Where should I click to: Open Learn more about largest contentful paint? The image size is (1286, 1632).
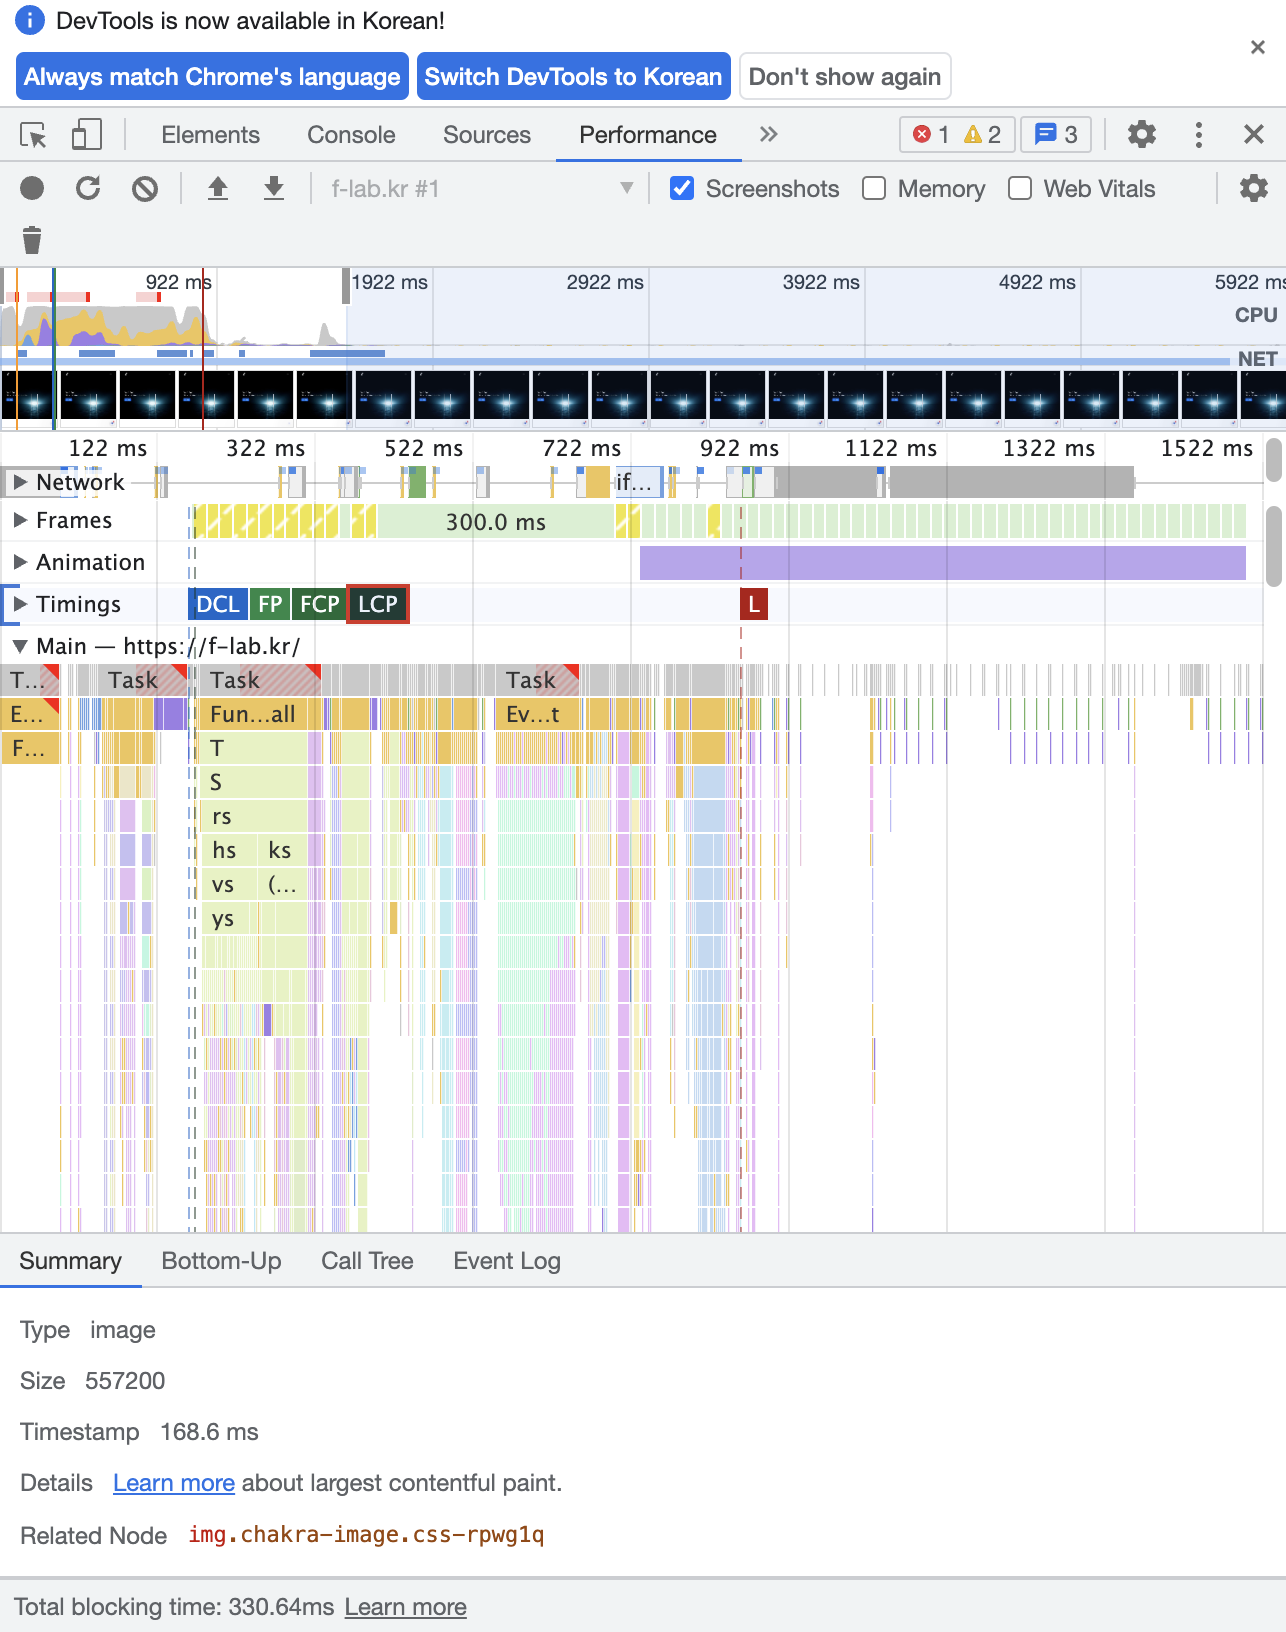(x=174, y=1483)
